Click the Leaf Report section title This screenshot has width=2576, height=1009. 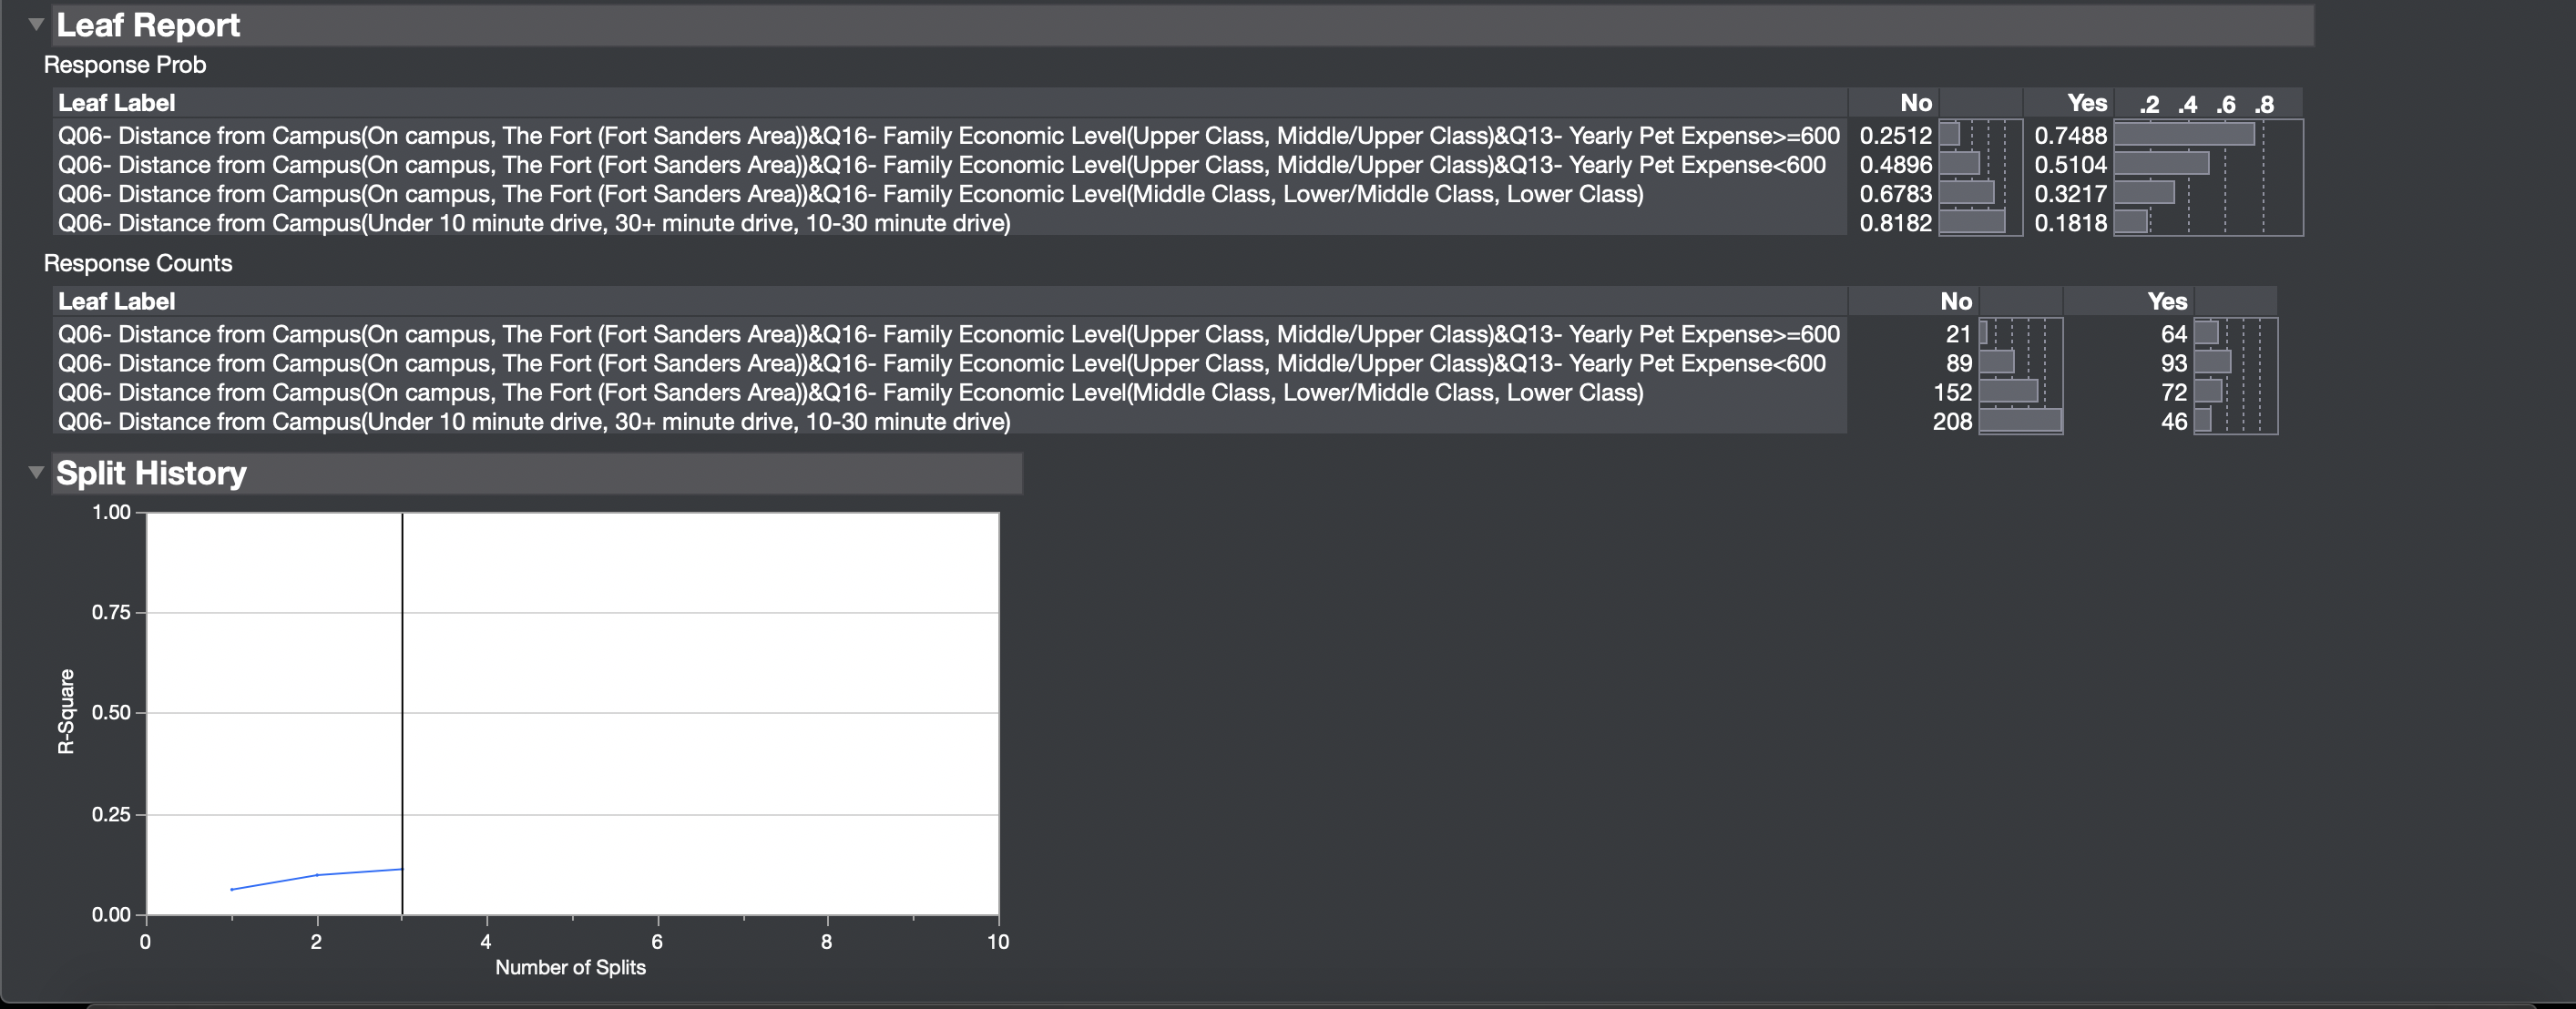pyautogui.click(x=148, y=25)
